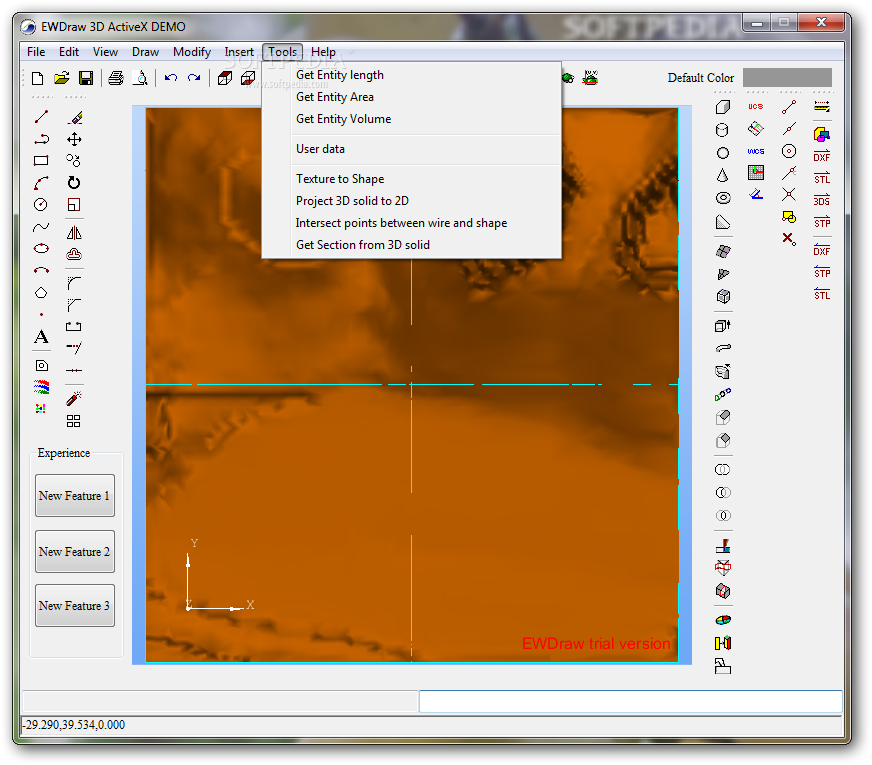The height and width of the screenshot is (765, 872).
Task: Choose Intersect points between wire and shape
Action: point(412,223)
